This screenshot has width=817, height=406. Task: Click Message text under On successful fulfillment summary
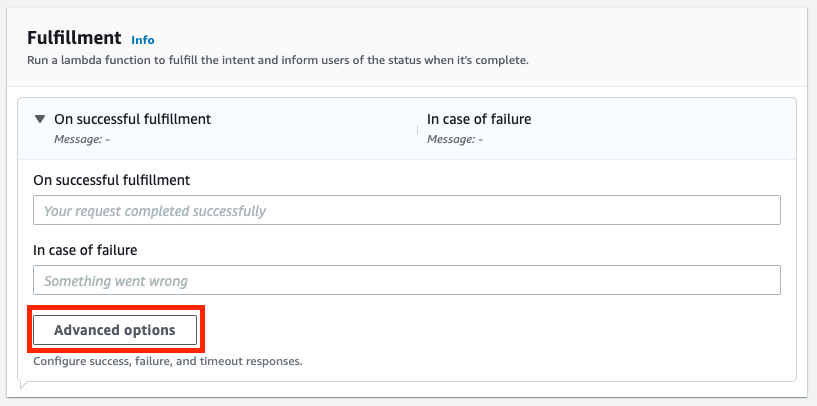click(x=82, y=139)
